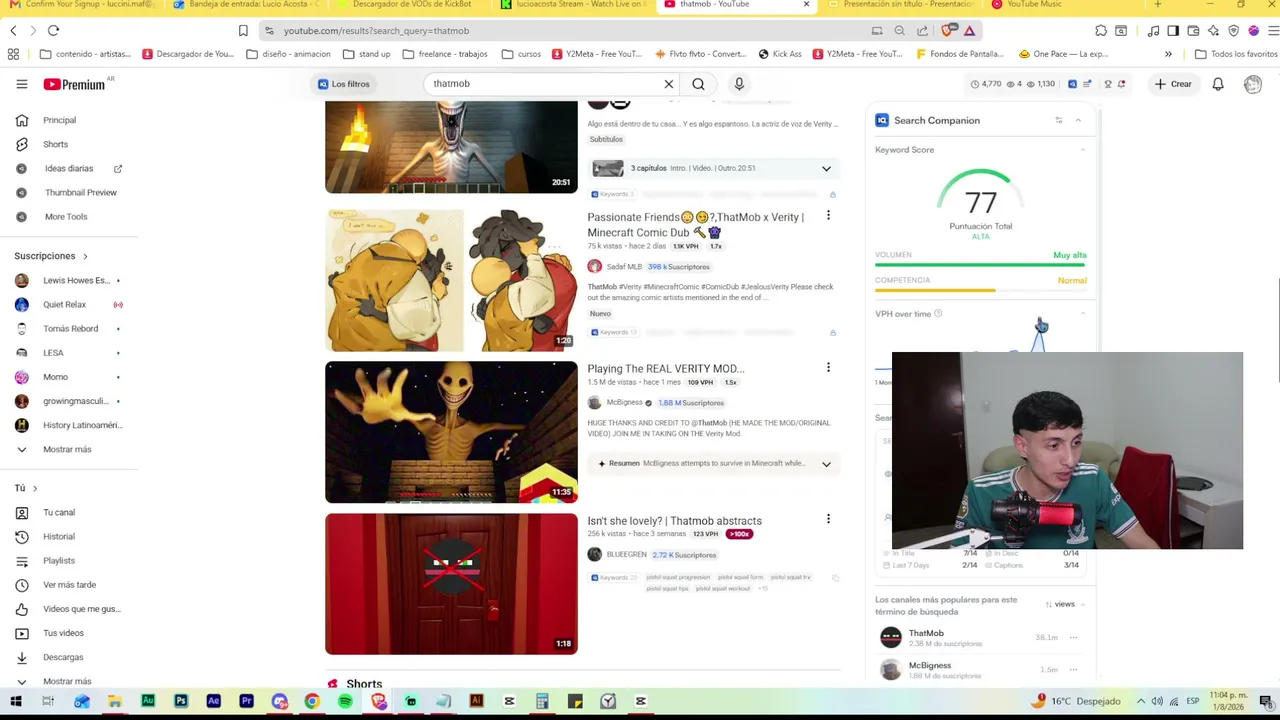This screenshot has height=720, width=1280.
Task: Open Spotify from the taskbar
Action: 345,701
